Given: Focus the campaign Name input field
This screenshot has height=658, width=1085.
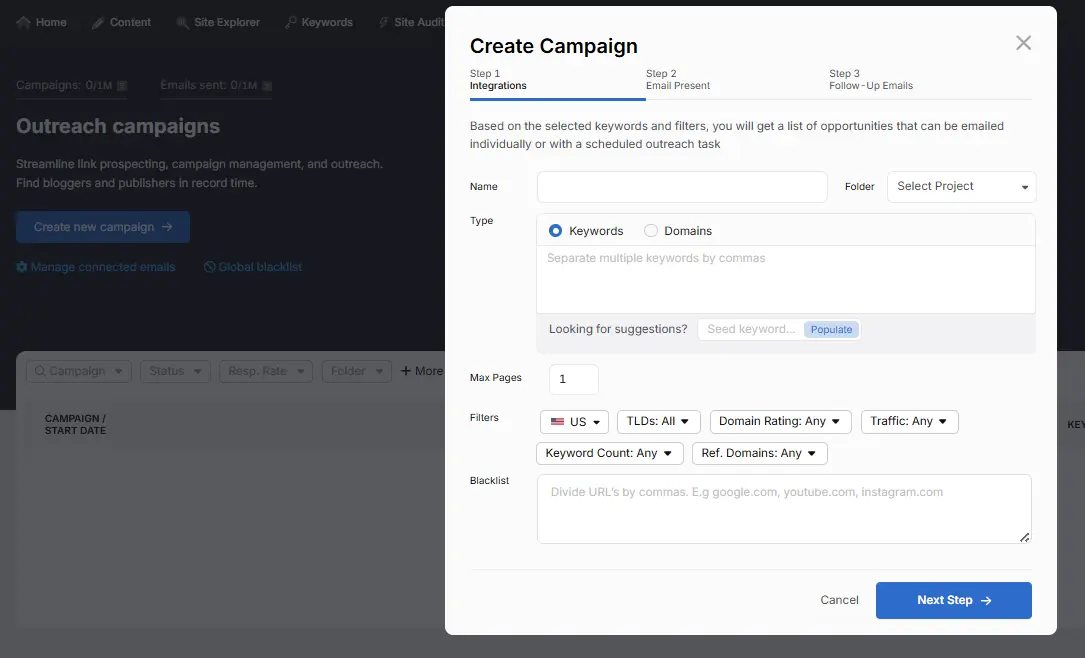Looking at the screenshot, I should (682, 187).
